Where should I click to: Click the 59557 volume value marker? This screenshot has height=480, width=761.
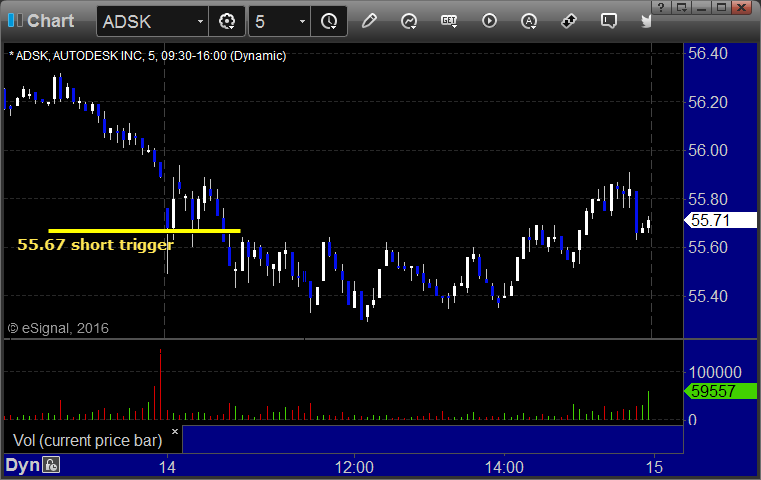click(720, 391)
